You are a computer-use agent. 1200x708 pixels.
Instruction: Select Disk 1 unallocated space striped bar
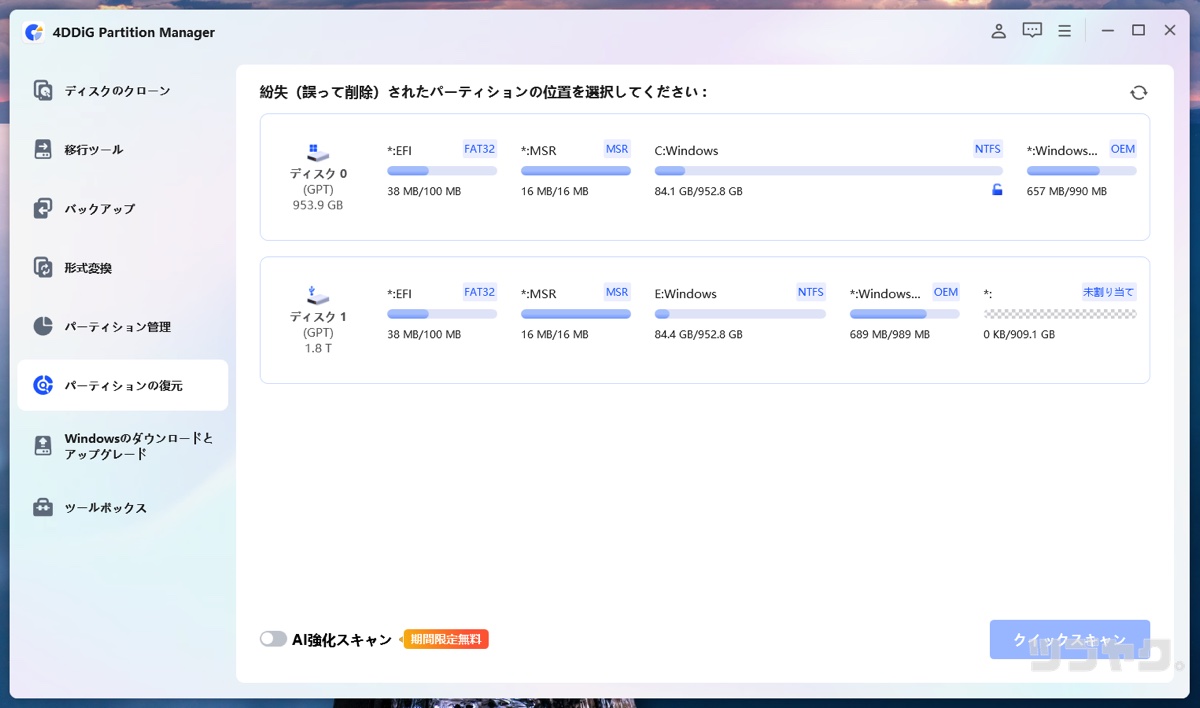coord(1060,314)
